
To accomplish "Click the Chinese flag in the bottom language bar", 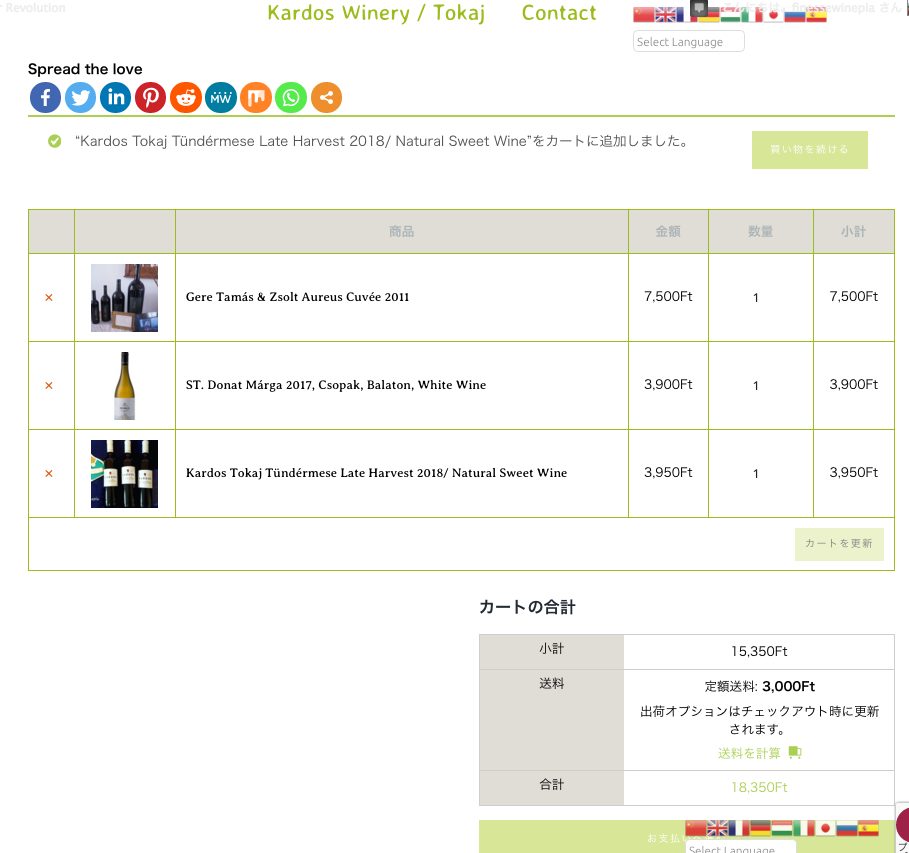I will tap(696, 828).
